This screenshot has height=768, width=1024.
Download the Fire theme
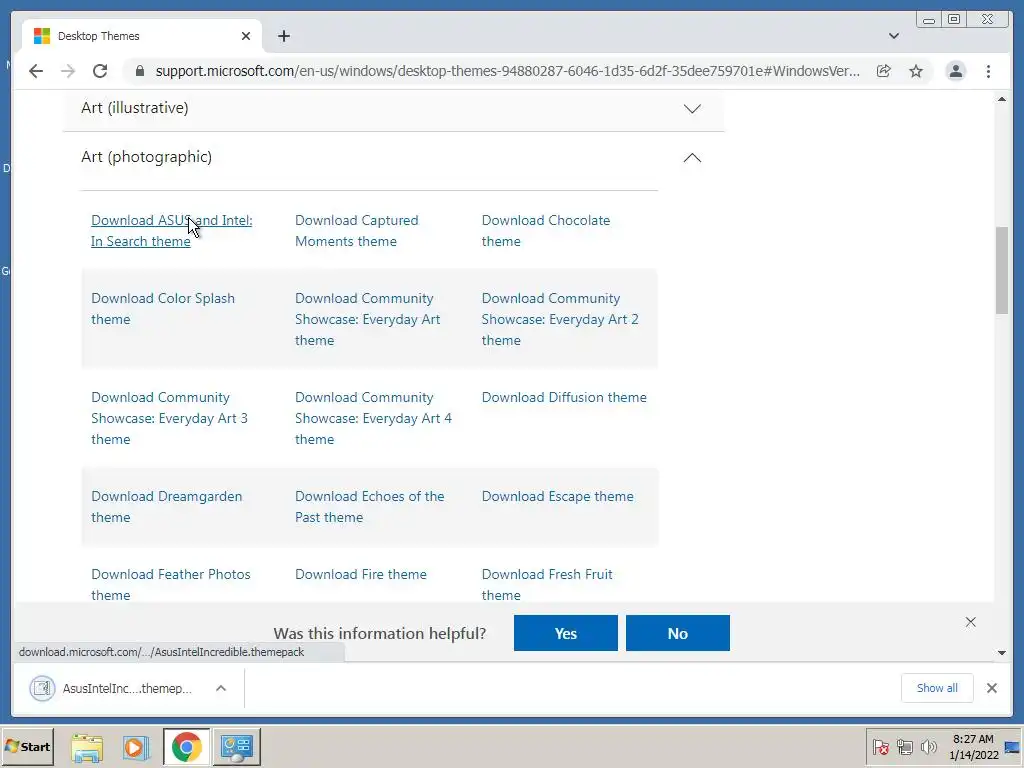click(x=360, y=574)
